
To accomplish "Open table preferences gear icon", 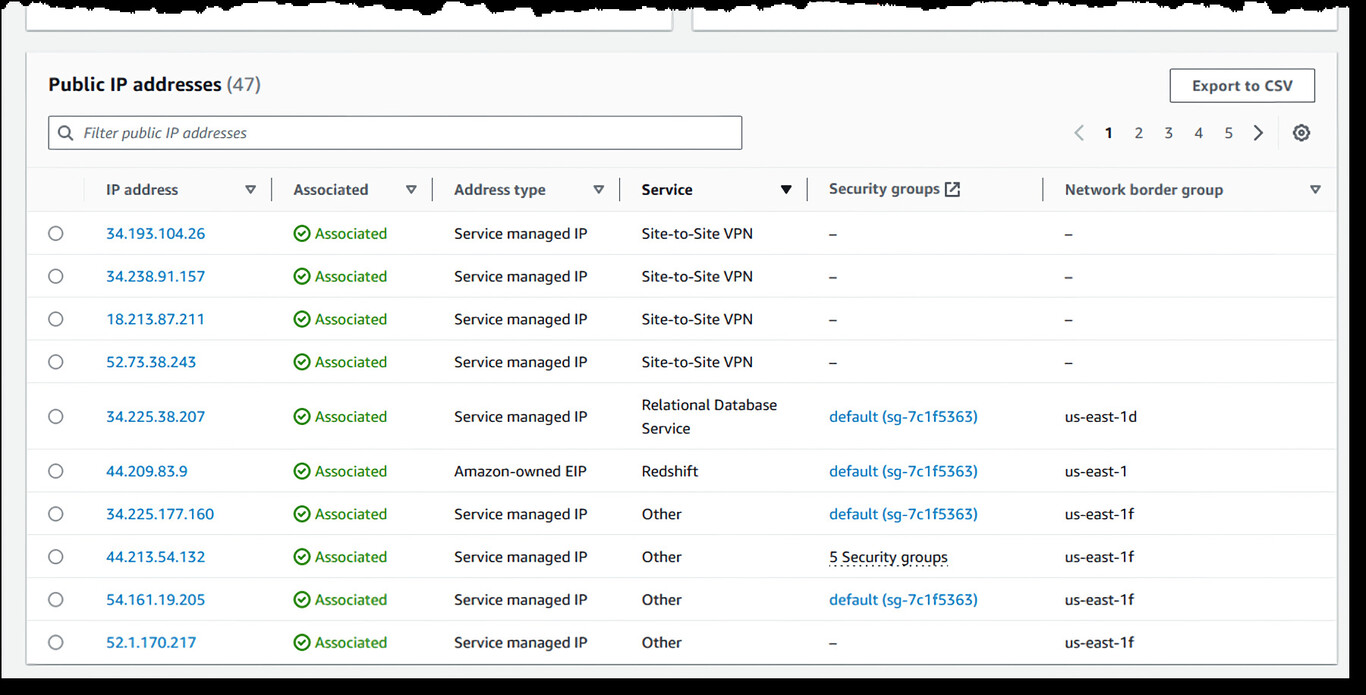I will point(1301,133).
